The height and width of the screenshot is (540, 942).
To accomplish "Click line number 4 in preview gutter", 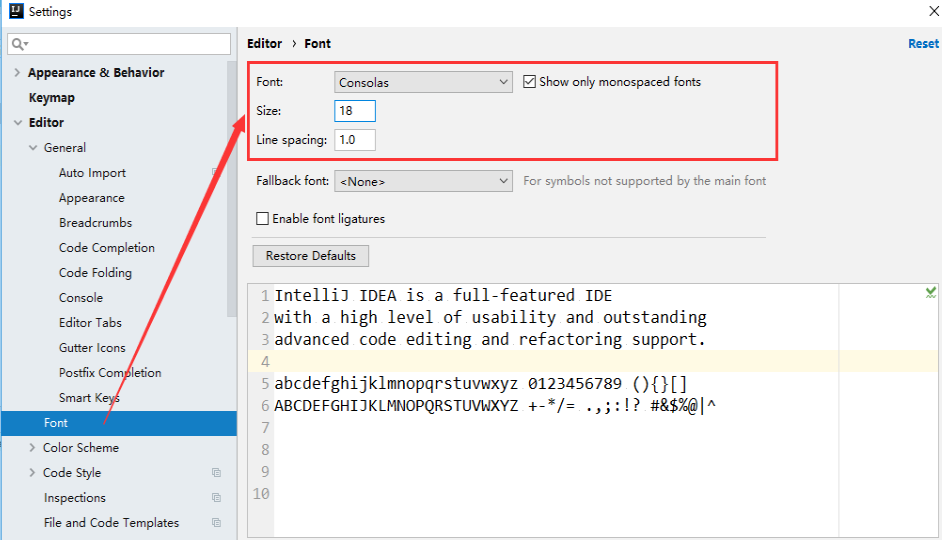I will pyautogui.click(x=265, y=362).
